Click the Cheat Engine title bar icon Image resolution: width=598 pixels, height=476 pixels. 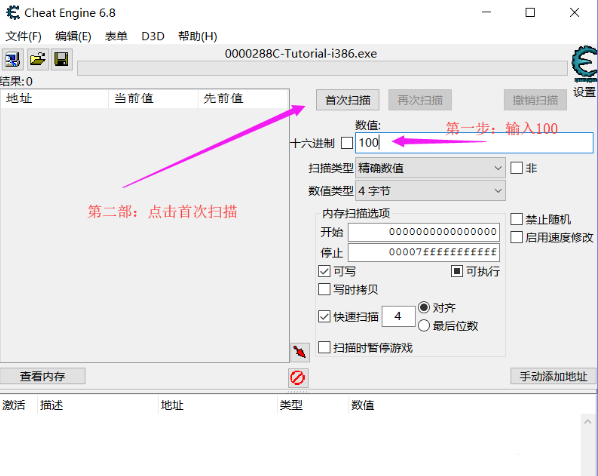pos(13,13)
